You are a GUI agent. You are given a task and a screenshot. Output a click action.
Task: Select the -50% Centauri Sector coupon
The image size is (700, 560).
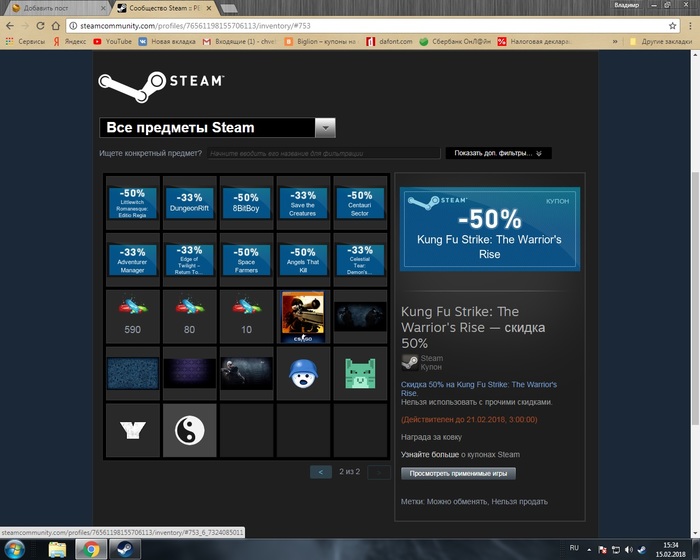(x=360, y=203)
